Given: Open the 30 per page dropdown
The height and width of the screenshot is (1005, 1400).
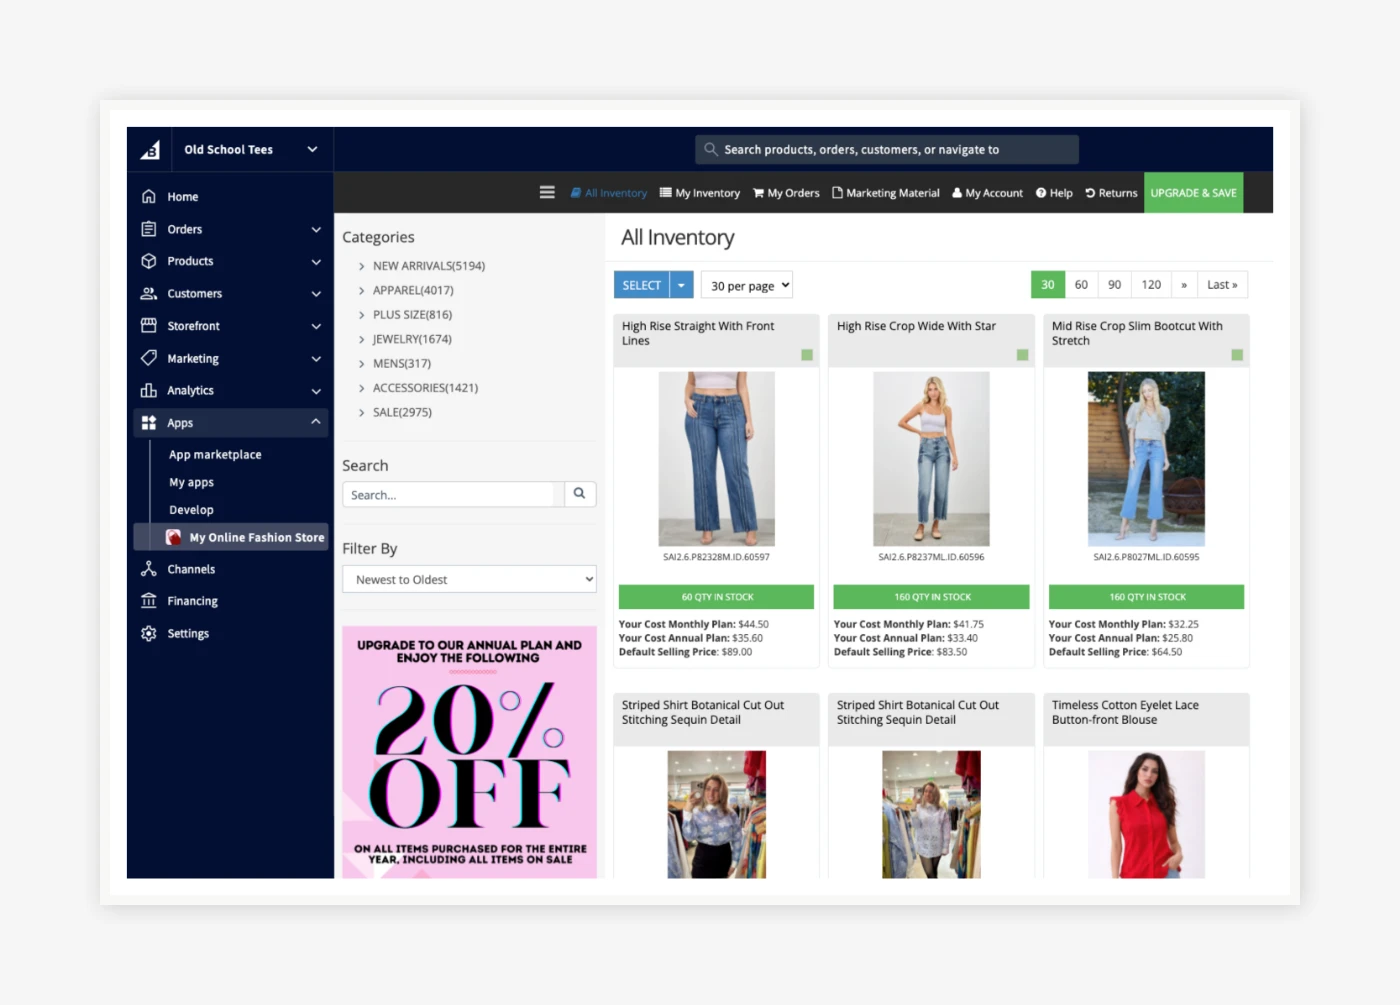Looking at the screenshot, I should [x=747, y=285].
